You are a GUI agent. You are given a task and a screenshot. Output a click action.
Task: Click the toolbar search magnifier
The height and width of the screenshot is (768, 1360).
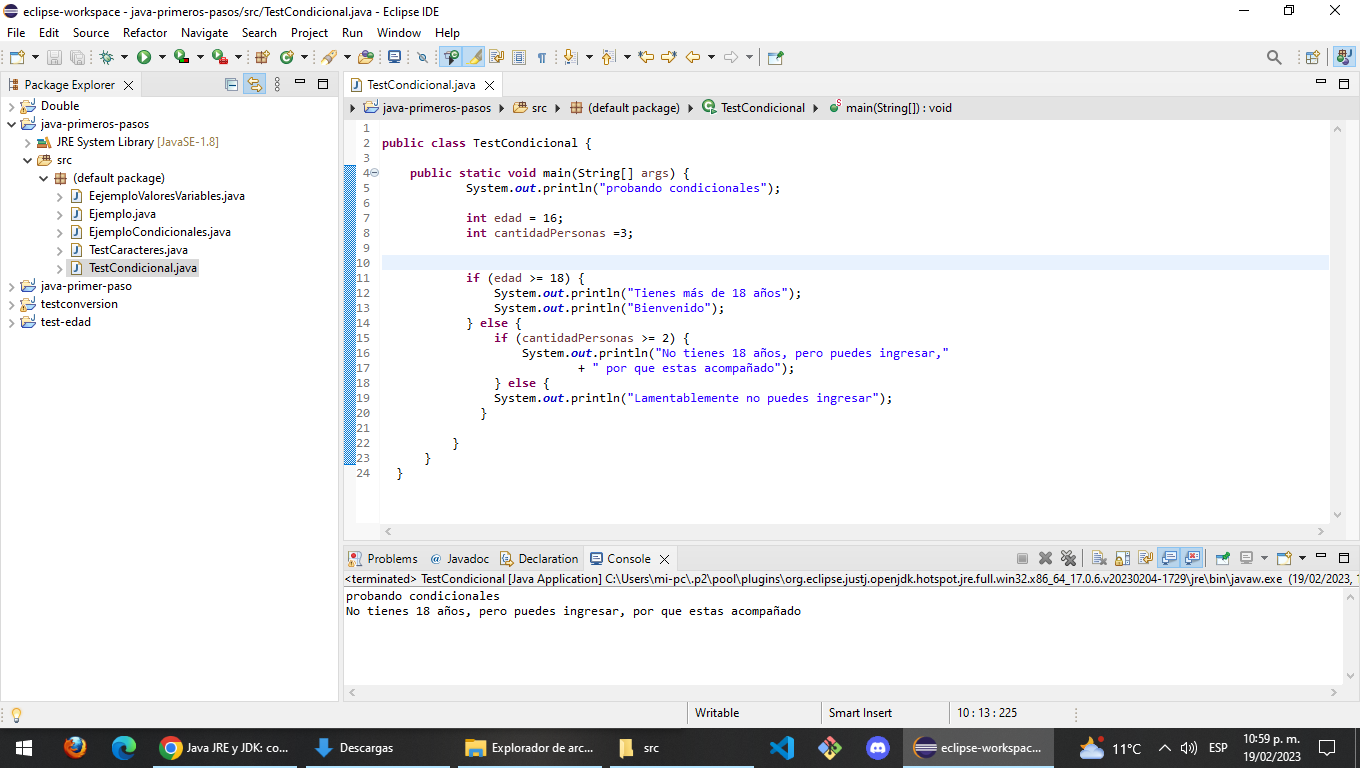(1274, 58)
